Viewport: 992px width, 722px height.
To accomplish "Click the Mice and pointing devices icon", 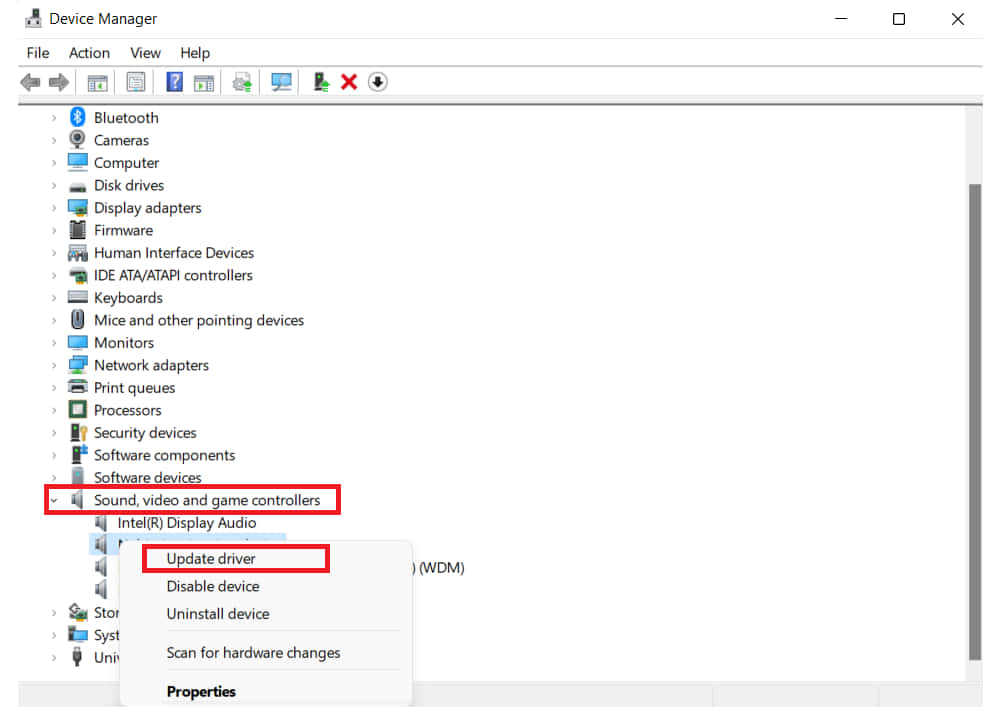I will click(77, 320).
